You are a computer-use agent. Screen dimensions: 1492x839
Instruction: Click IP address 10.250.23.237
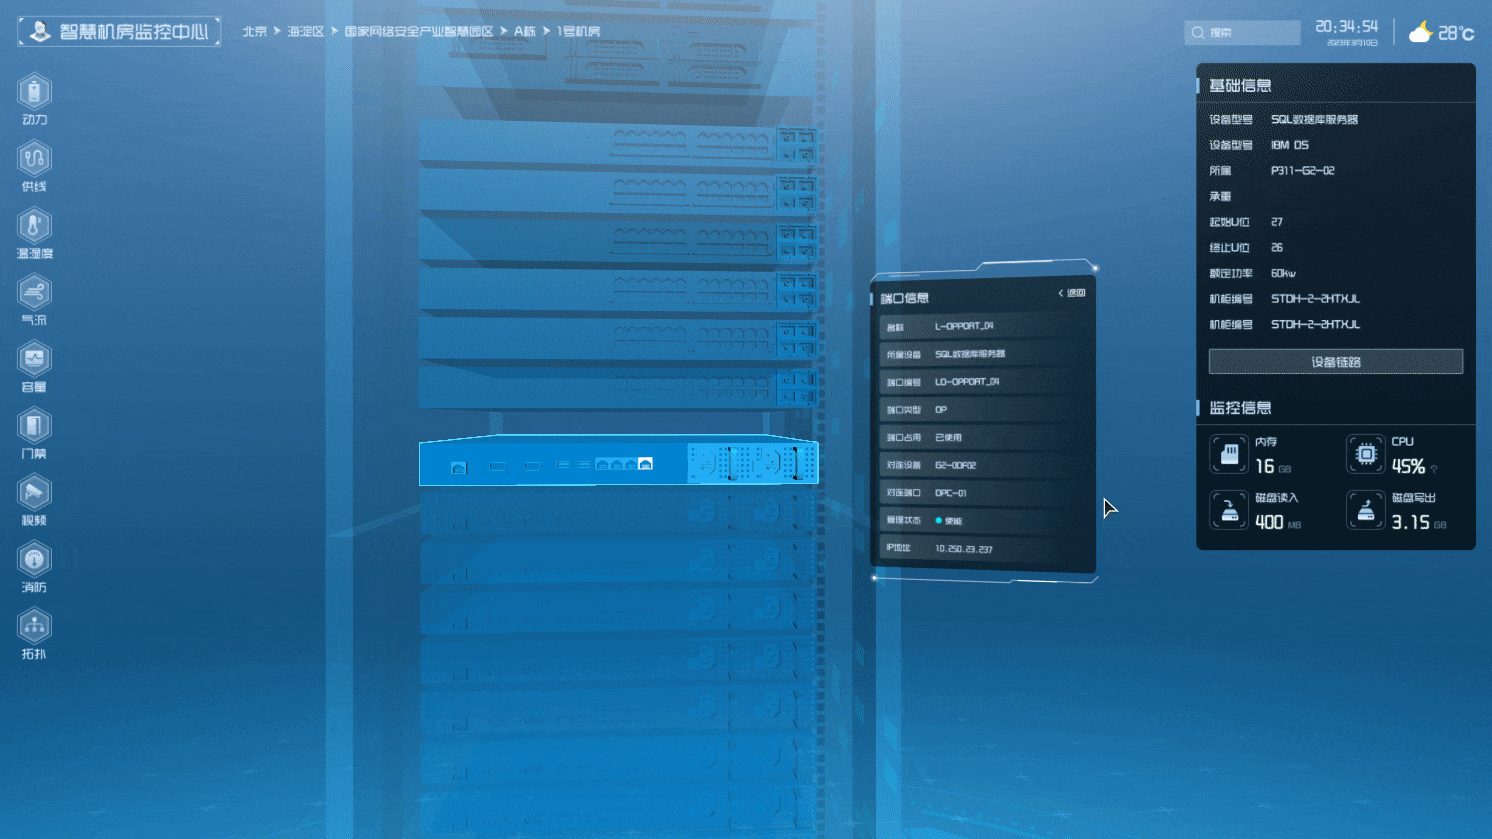[x=963, y=549]
